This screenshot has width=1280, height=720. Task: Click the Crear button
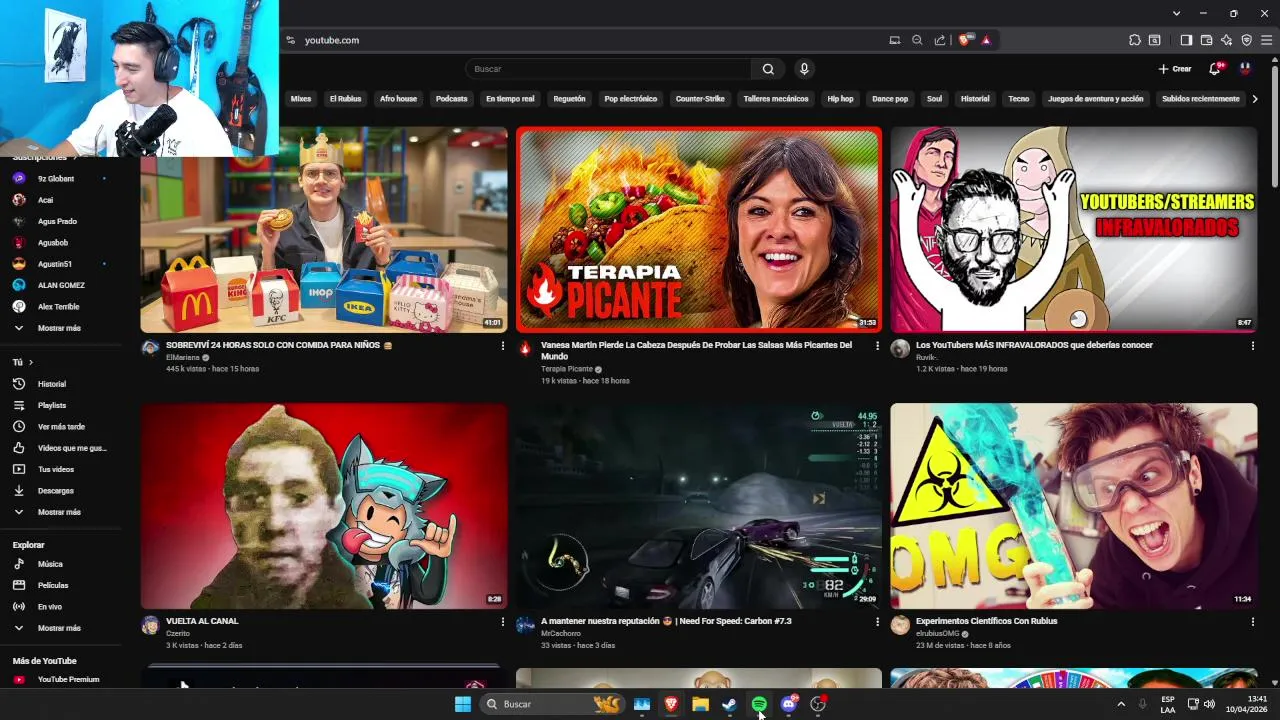[1175, 69]
